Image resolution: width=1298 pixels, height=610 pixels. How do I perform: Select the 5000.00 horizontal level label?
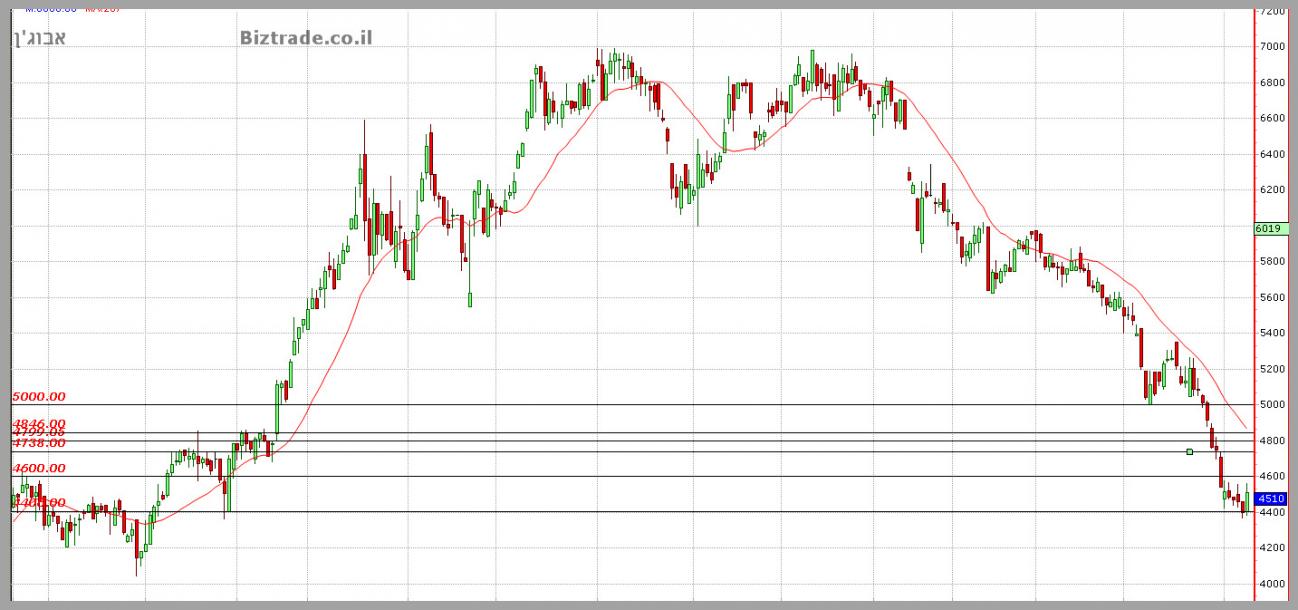pos(39,396)
